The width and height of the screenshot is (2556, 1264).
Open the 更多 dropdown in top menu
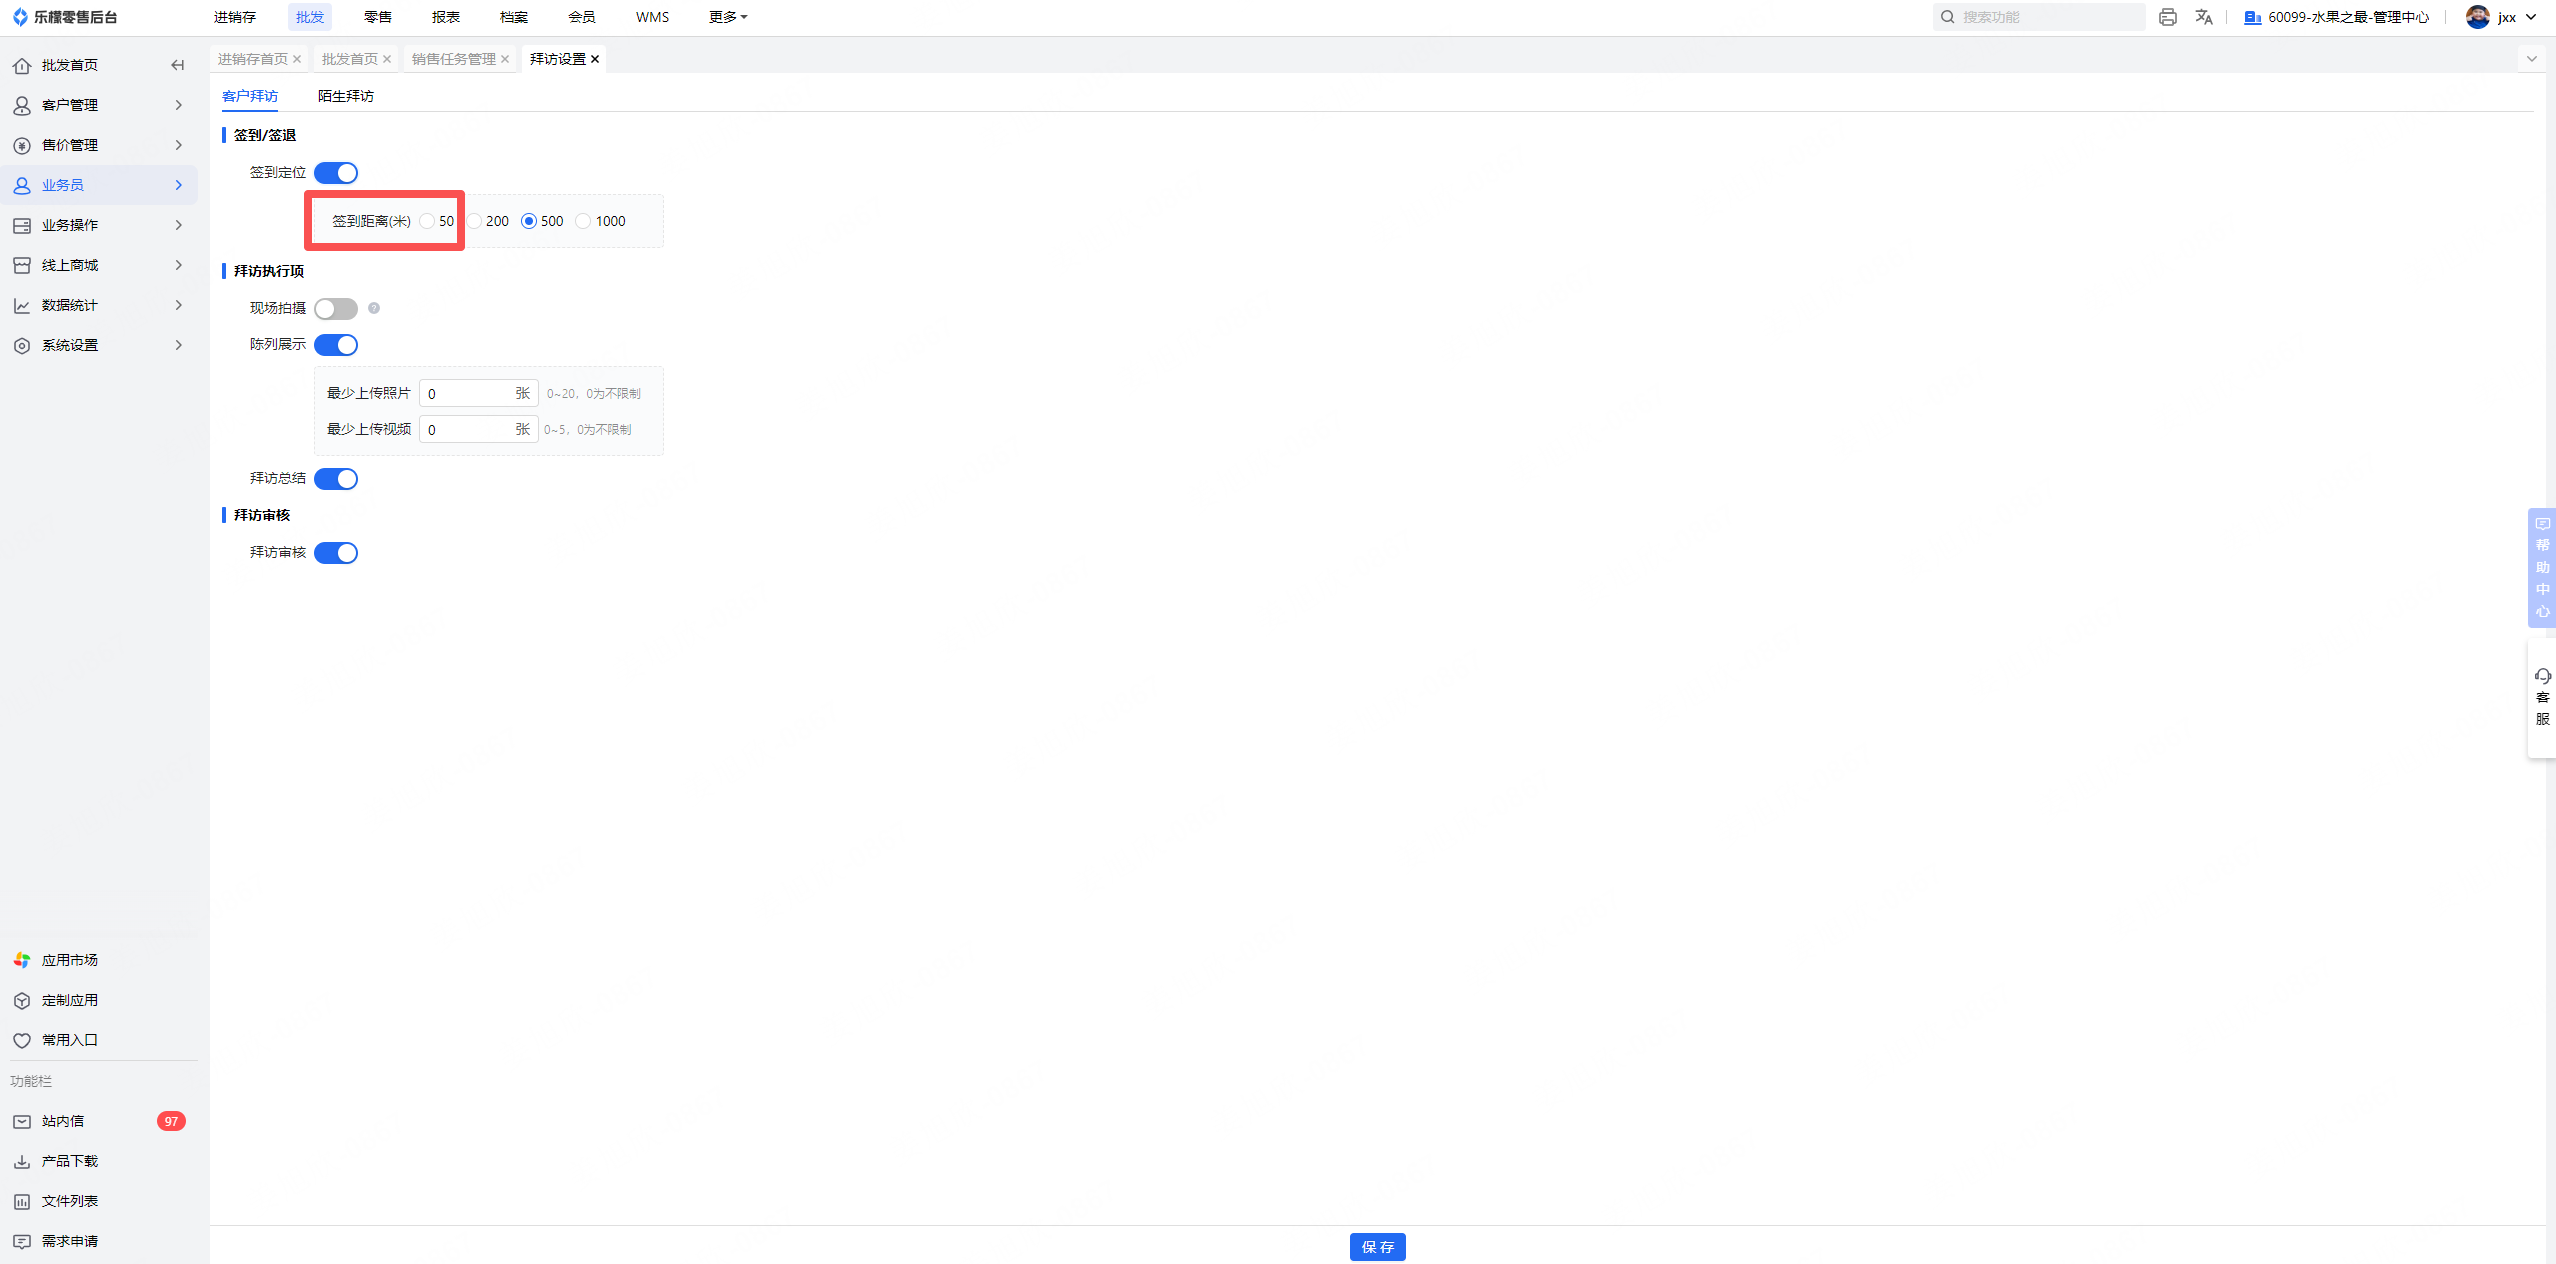pos(727,17)
